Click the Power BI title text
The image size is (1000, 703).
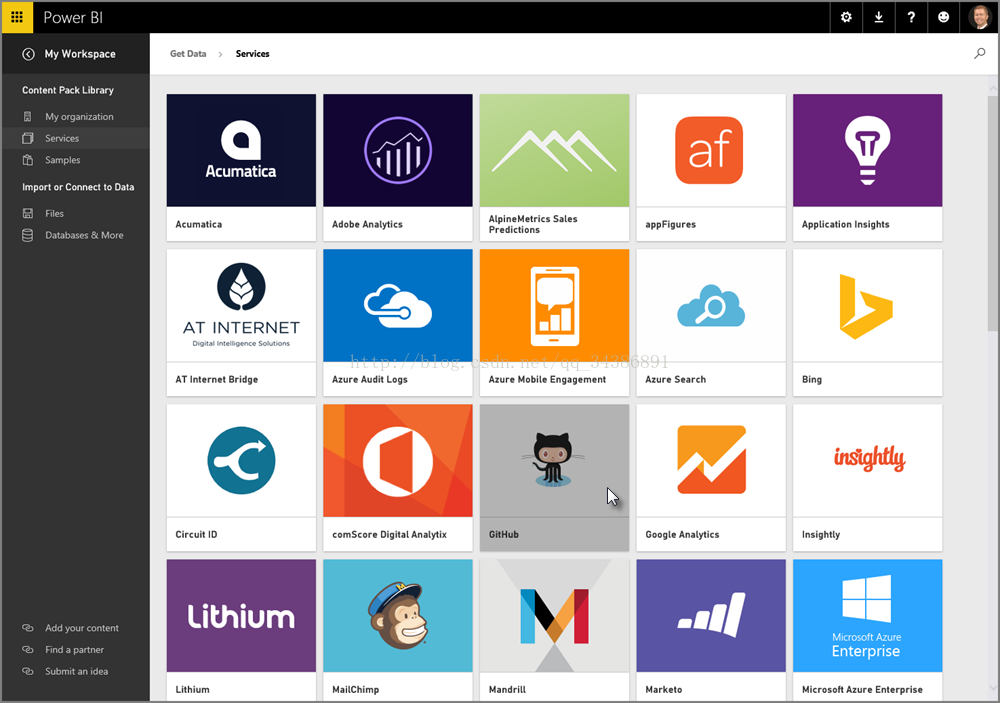73,17
